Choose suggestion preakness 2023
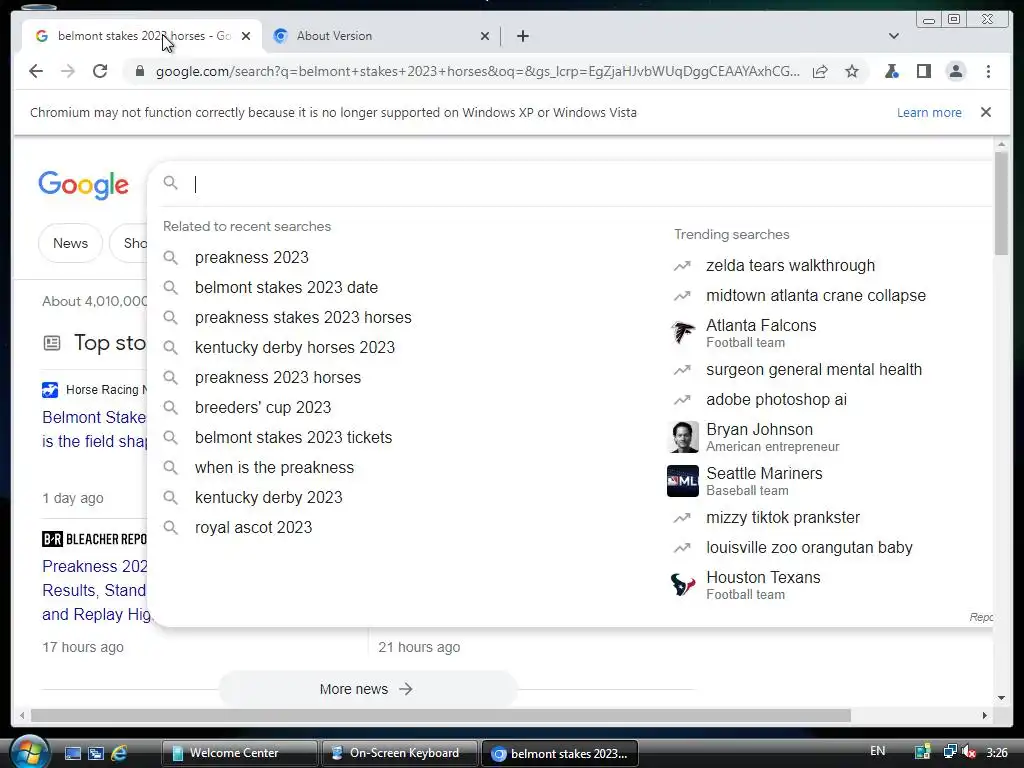 [x=251, y=257]
